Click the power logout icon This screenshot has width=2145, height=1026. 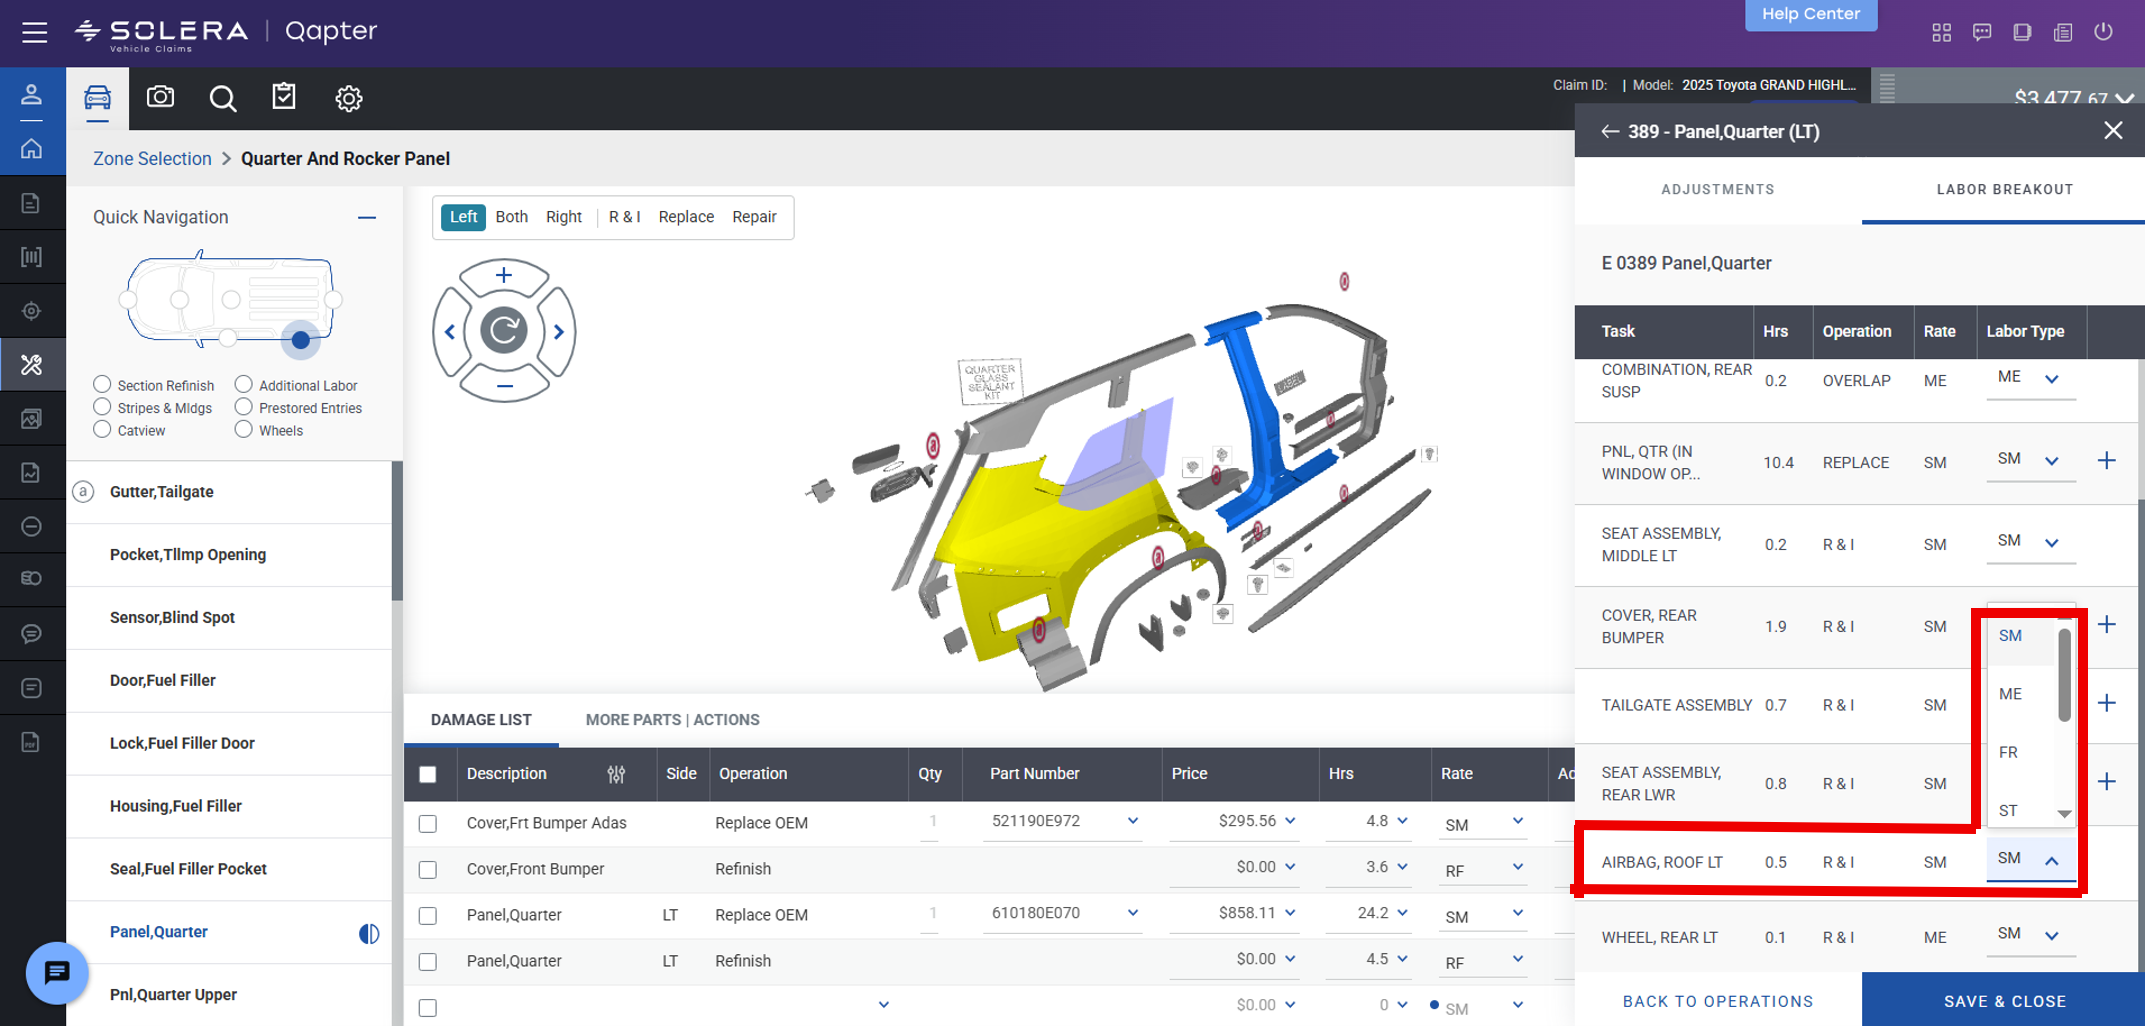(2103, 32)
